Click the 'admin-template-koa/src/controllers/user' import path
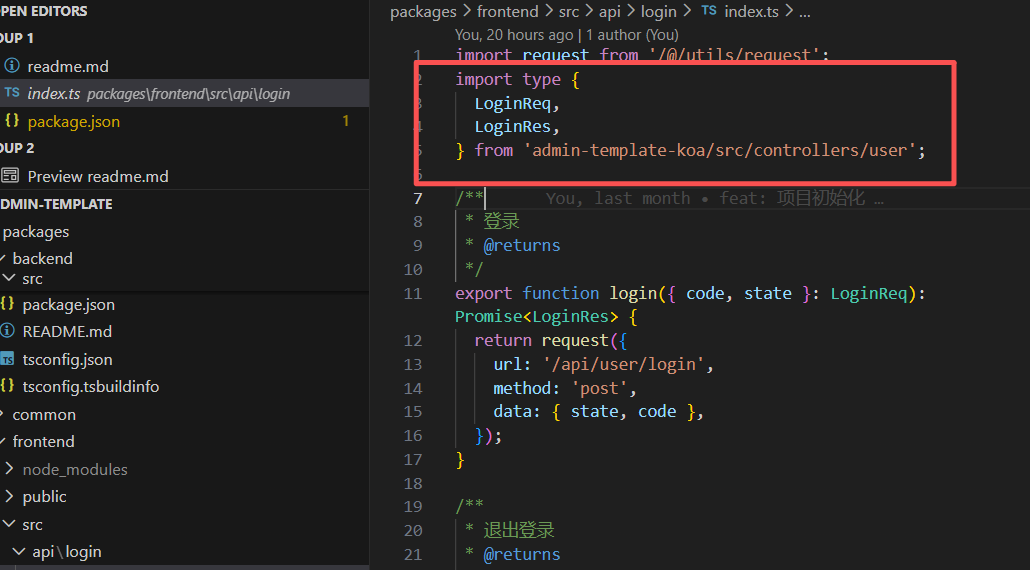Viewport: 1030px width, 570px height. click(719, 150)
